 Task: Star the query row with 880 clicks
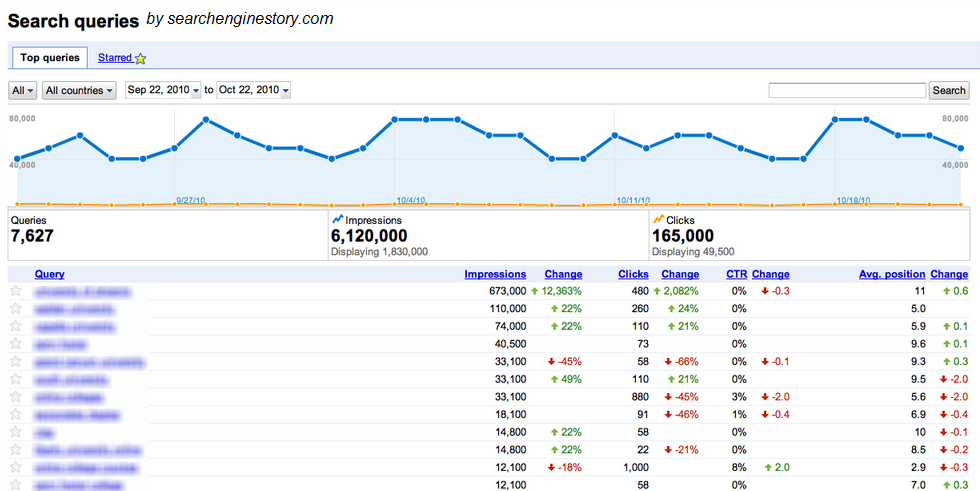pos(16,397)
